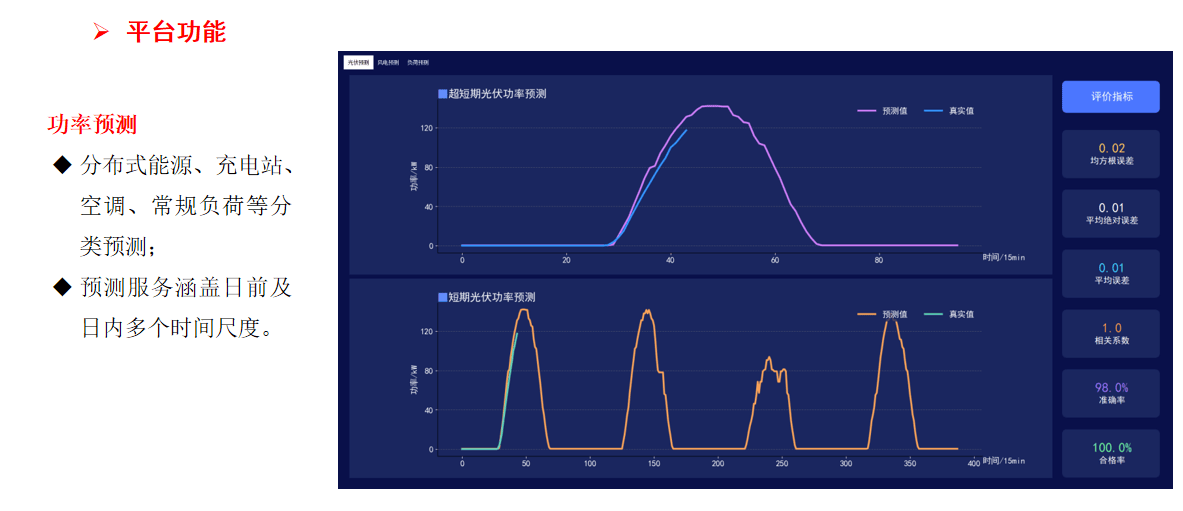This screenshot has height=511, width=1183.
Task: Toggle 预测值 legend in 超短期光伏功率预测 chart
Action: (882, 111)
